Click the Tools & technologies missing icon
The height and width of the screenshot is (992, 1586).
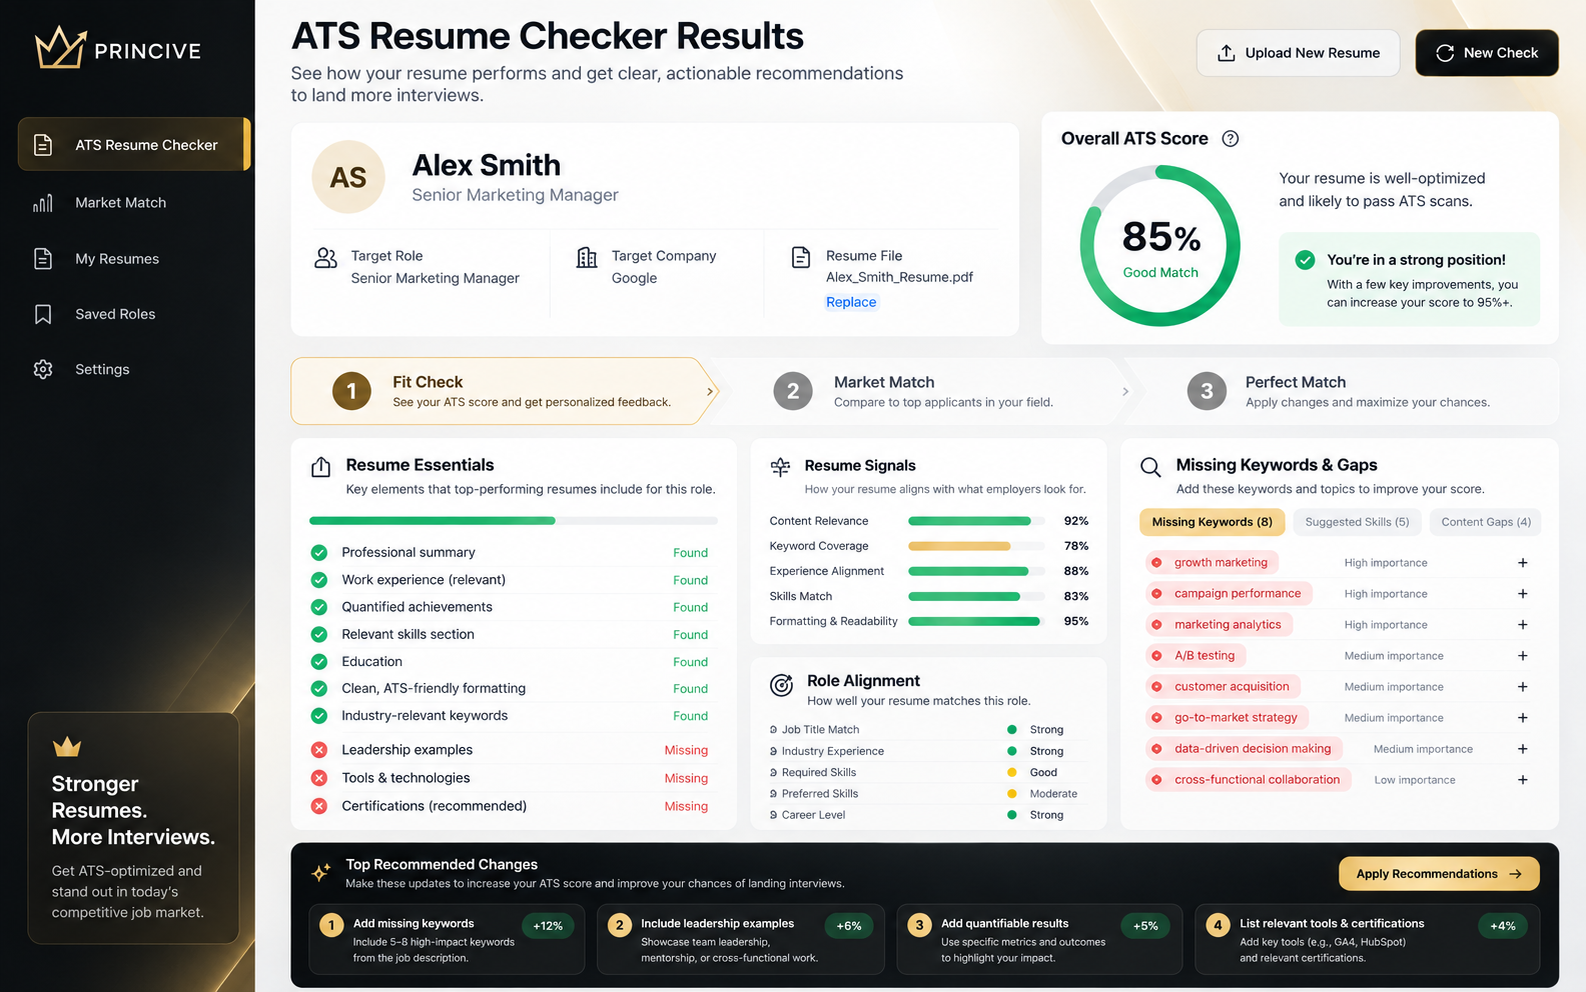[x=319, y=778]
